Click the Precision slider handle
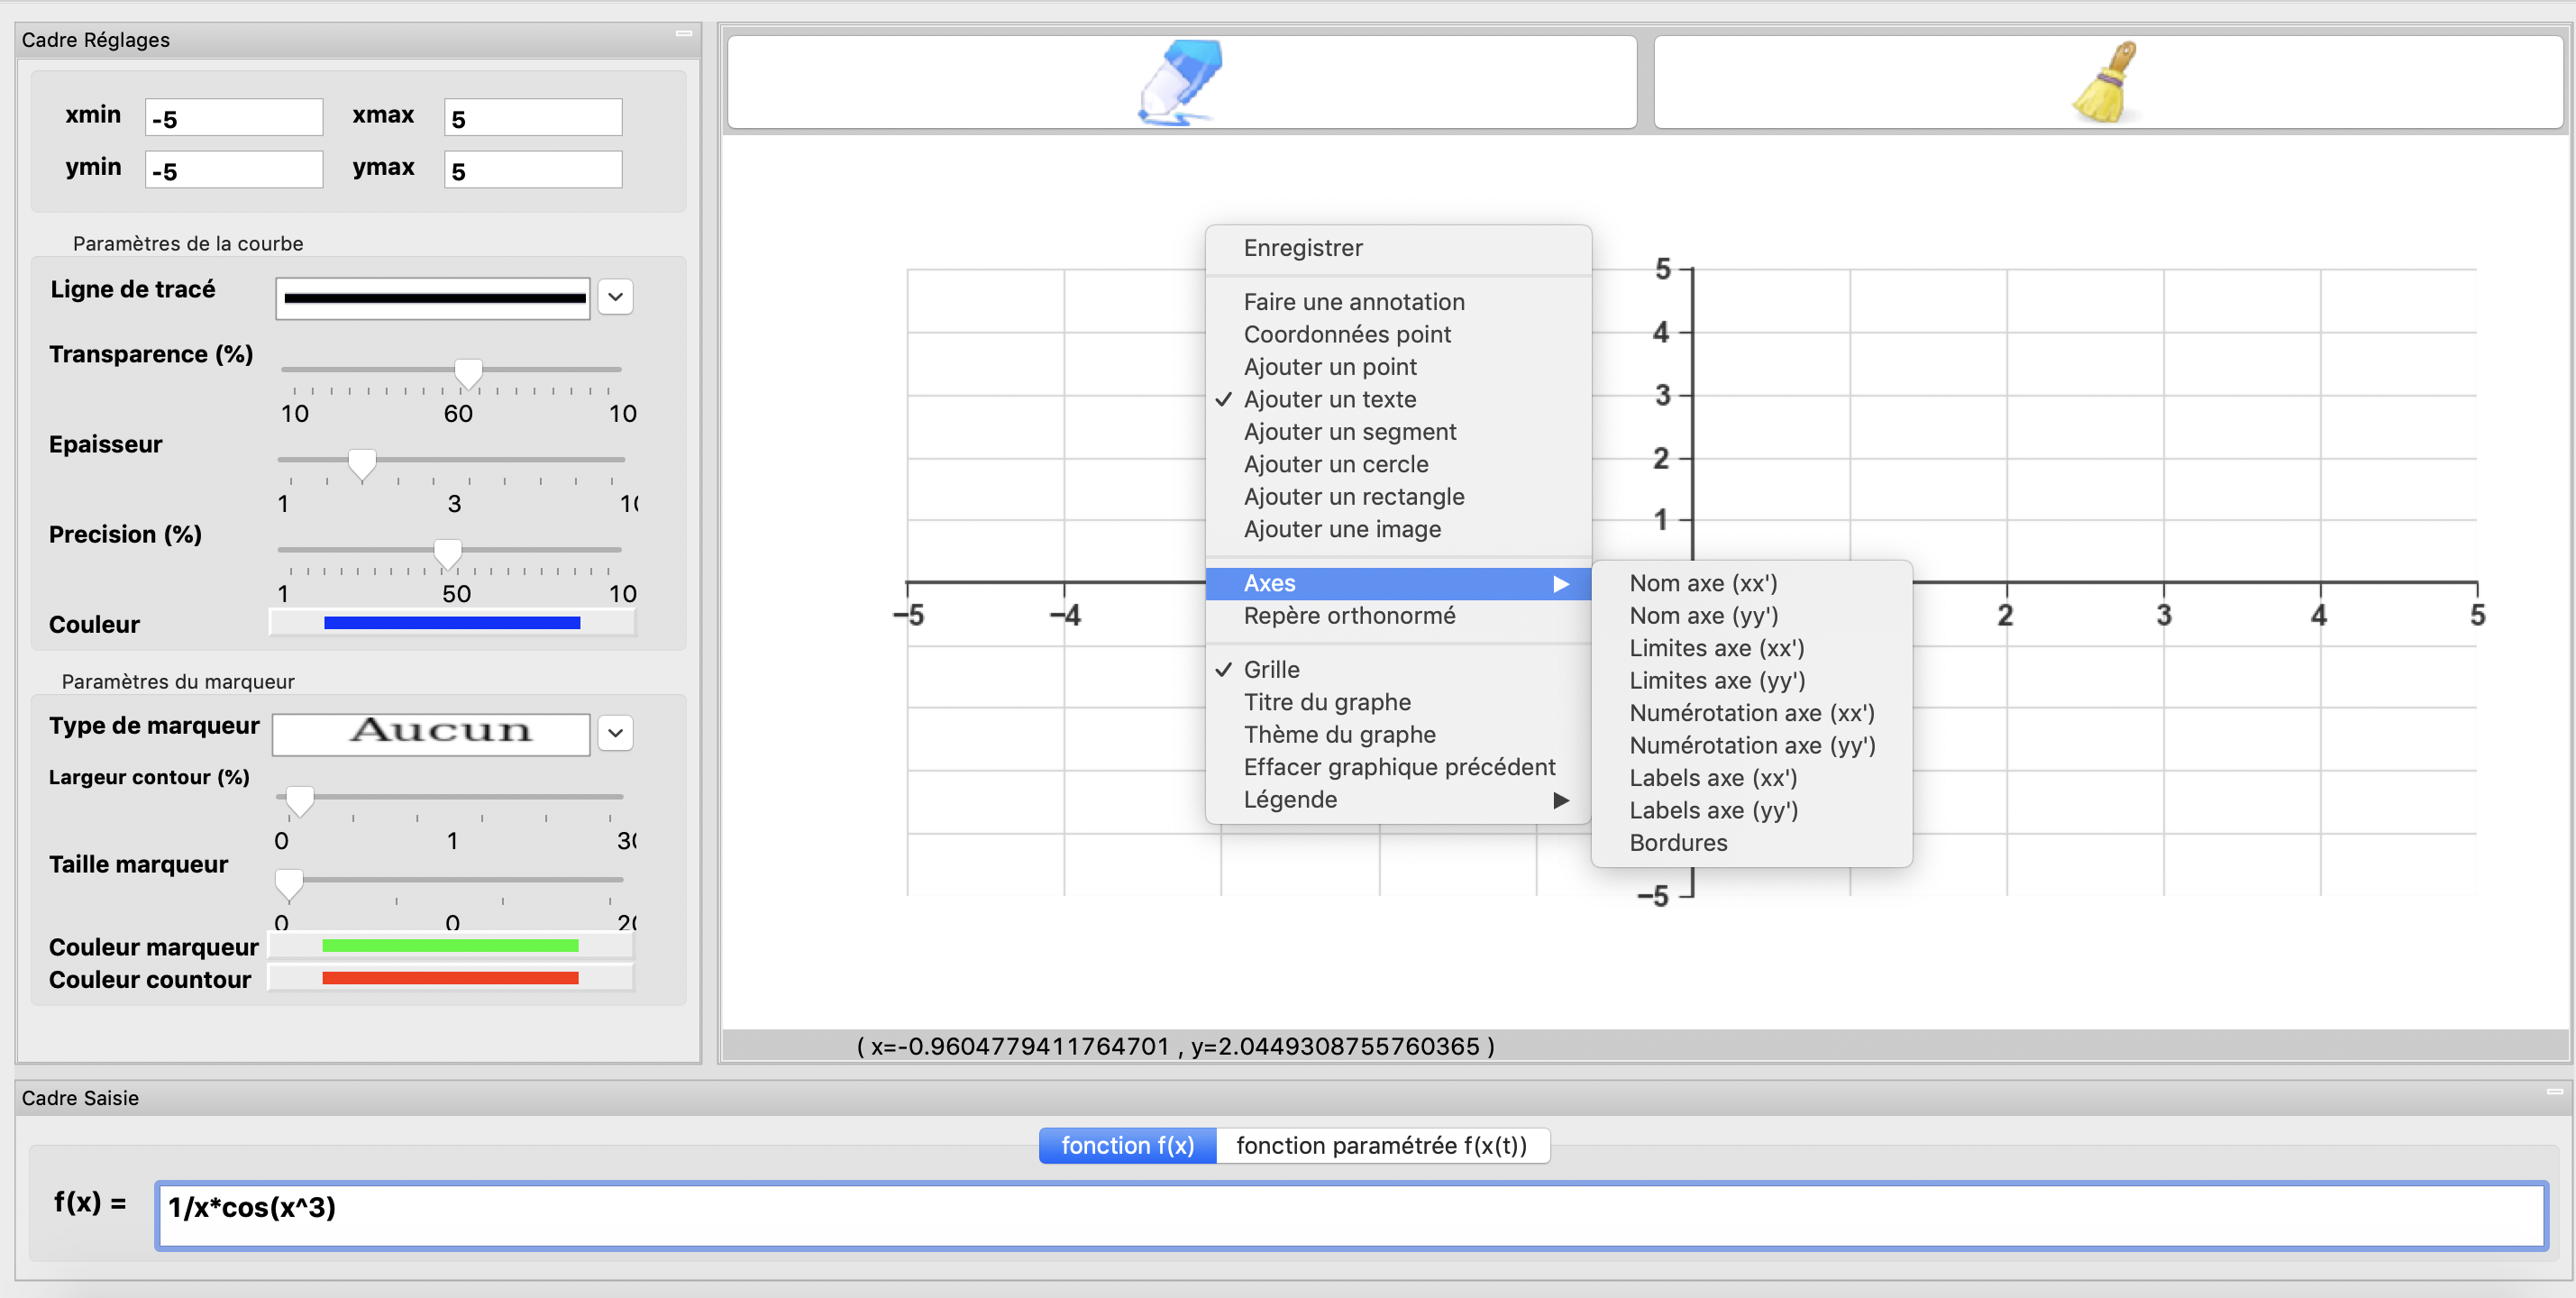The height and width of the screenshot is (1298, 2576). click(448, 554)
